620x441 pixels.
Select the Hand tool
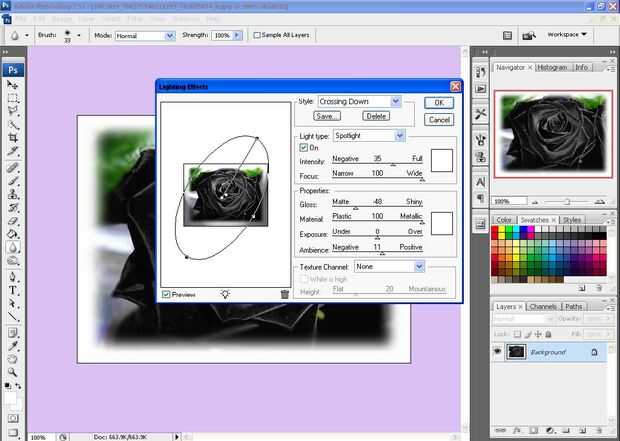(12, 359)
